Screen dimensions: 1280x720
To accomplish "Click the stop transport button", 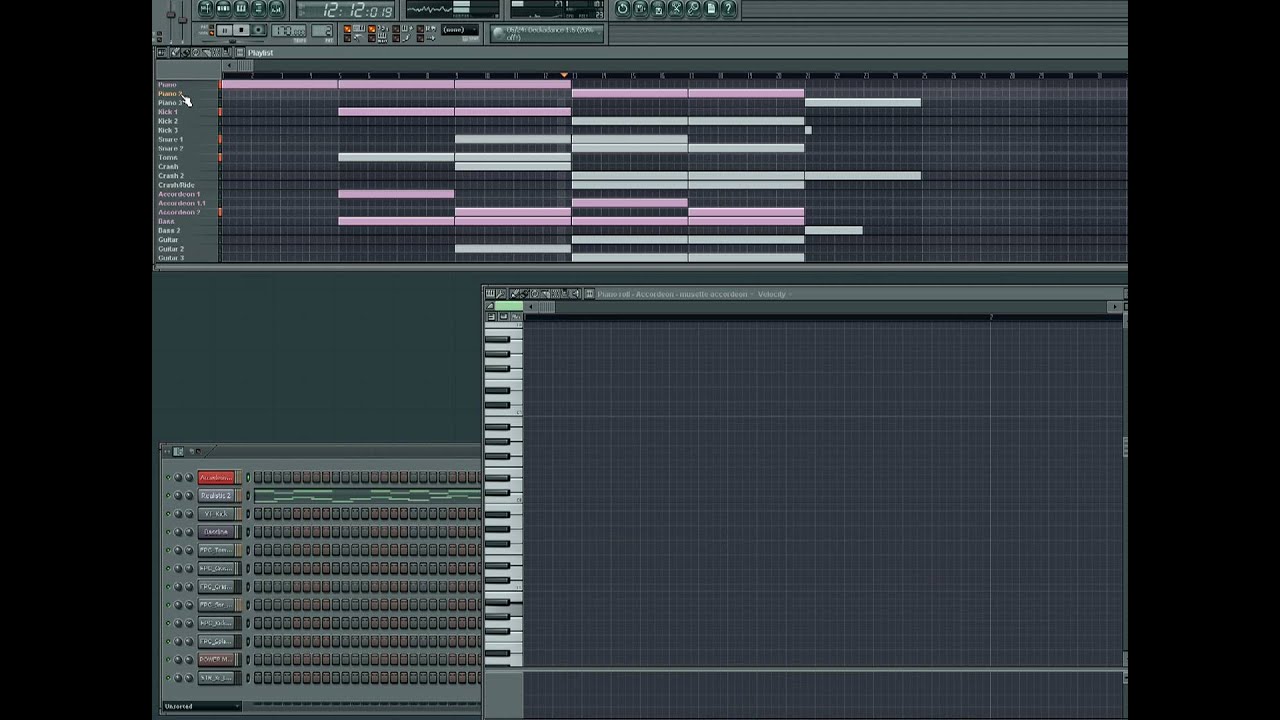I will 242,29.
